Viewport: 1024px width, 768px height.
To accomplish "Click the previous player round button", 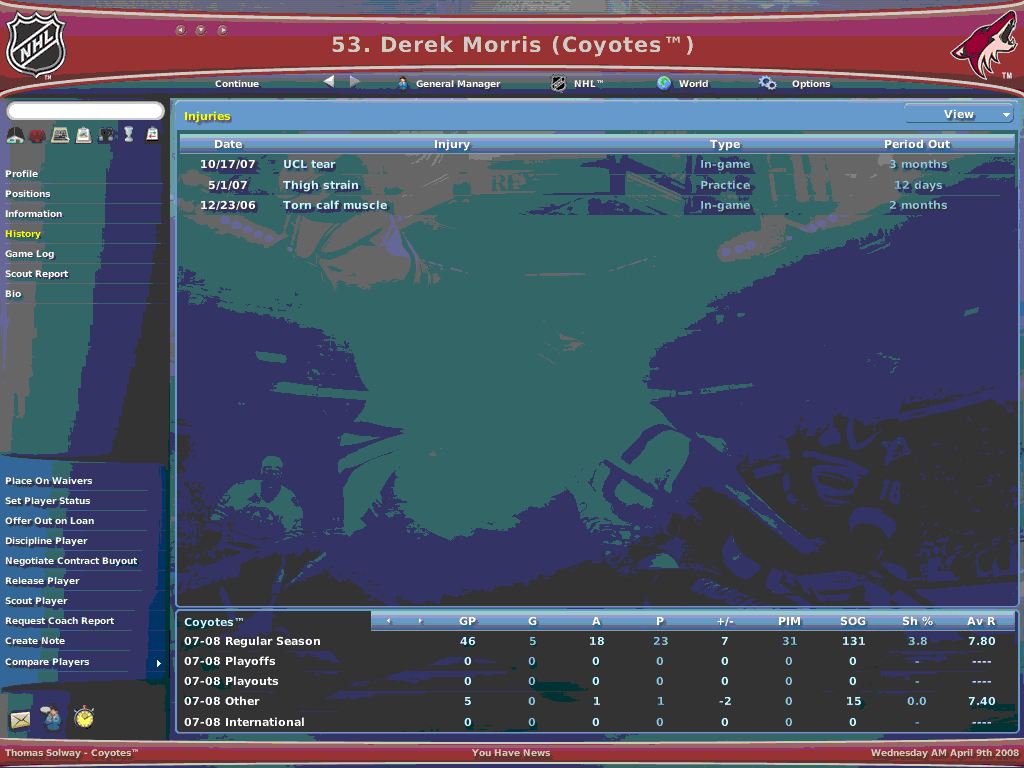I will pyautogui.click(x=181, y=30).
